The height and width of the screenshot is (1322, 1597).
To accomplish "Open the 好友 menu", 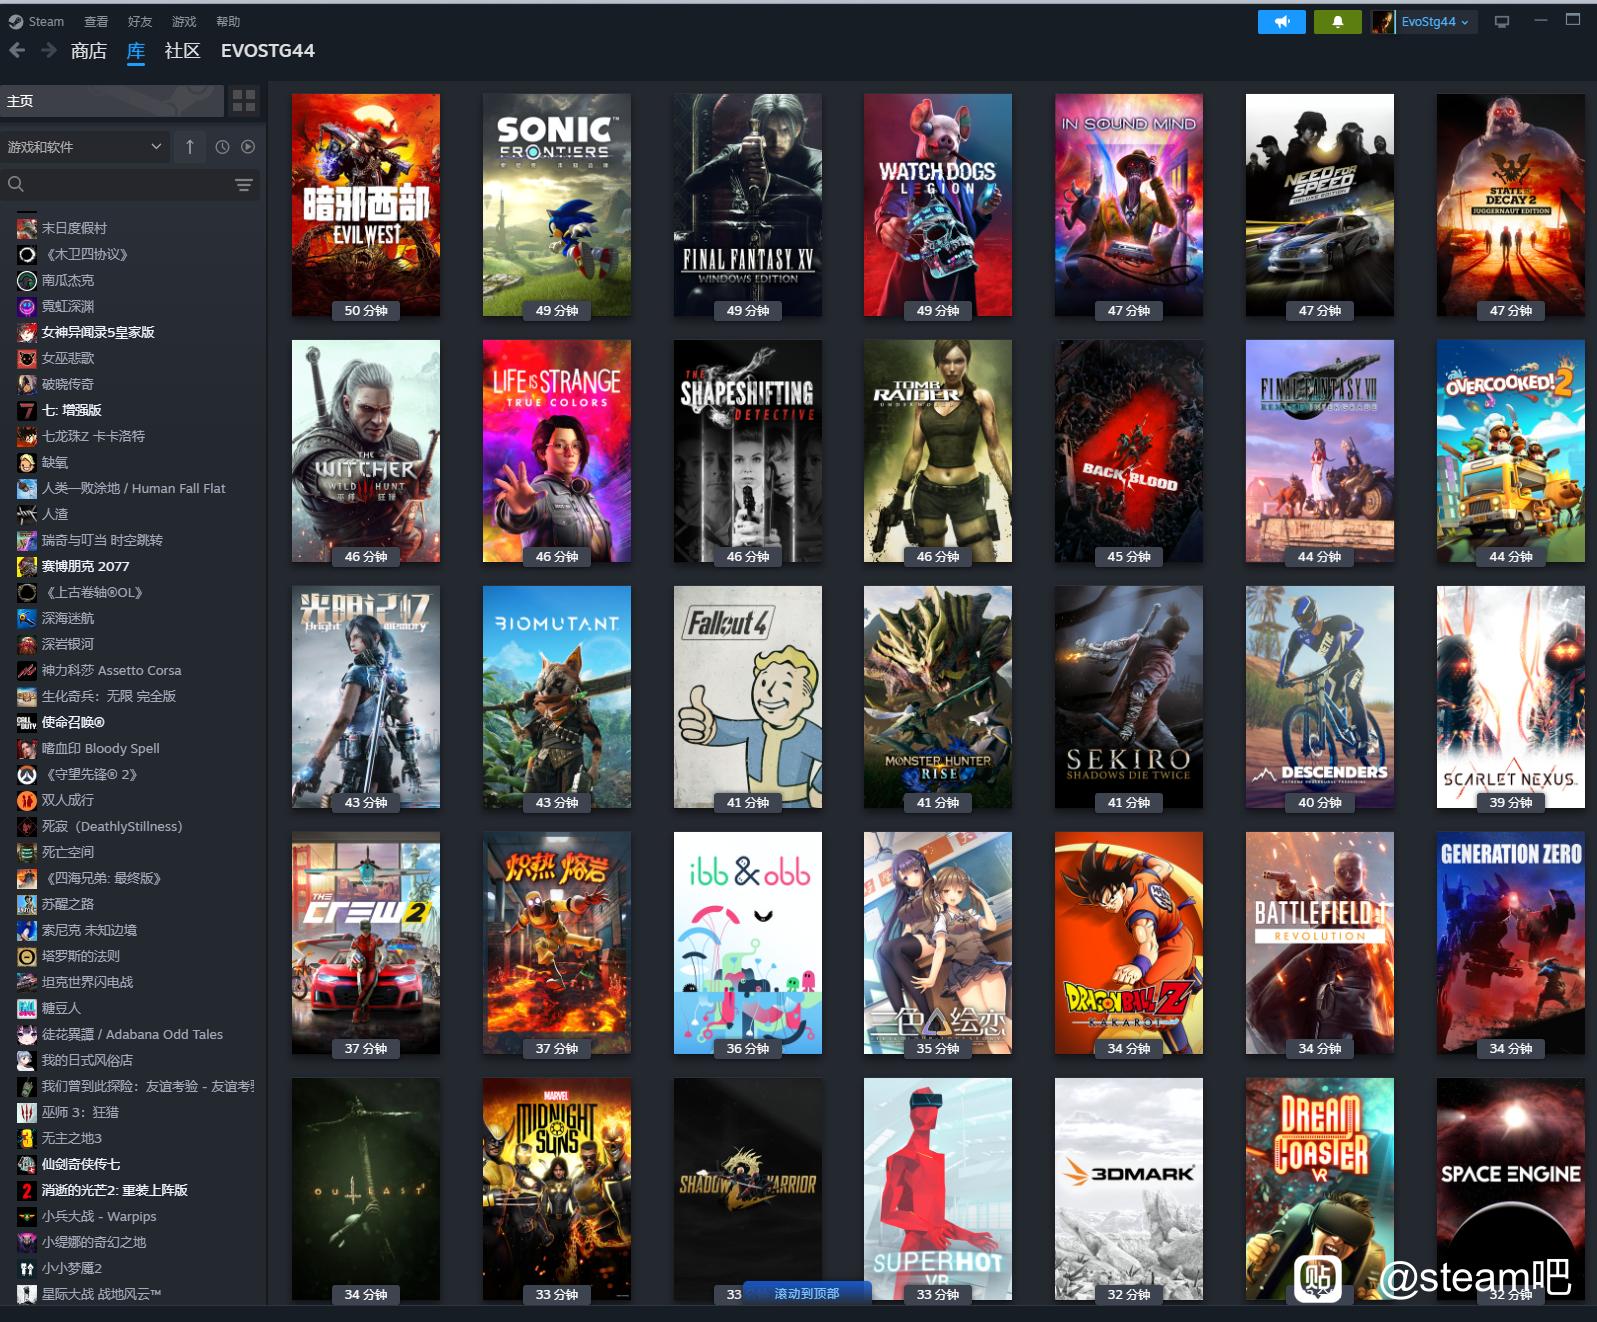I will click(x=140, y=21).
